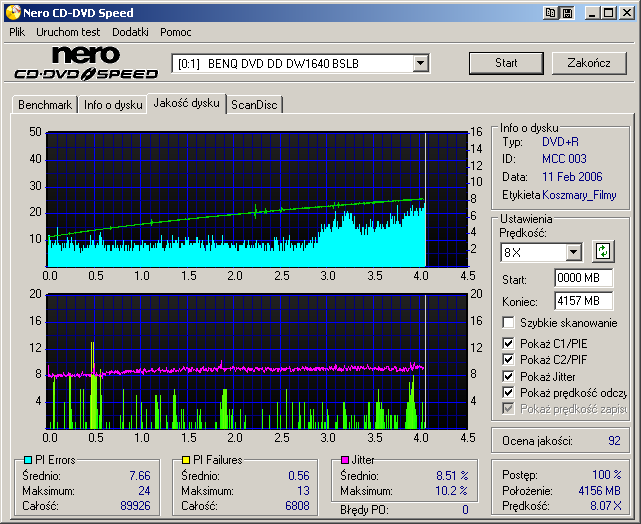The image size is (641, 524).
Task: Click the disc type value DVD+R
Action: coord(560,142)
